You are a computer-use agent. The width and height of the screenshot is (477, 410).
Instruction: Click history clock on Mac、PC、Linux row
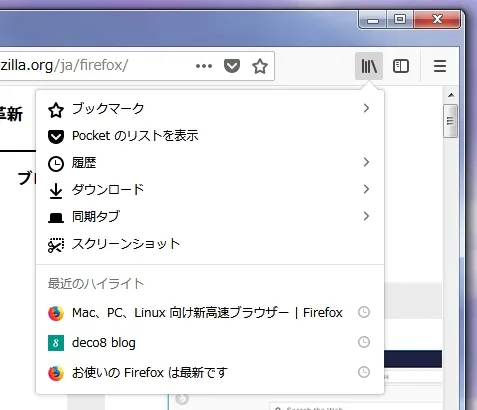tap(364, 312)
